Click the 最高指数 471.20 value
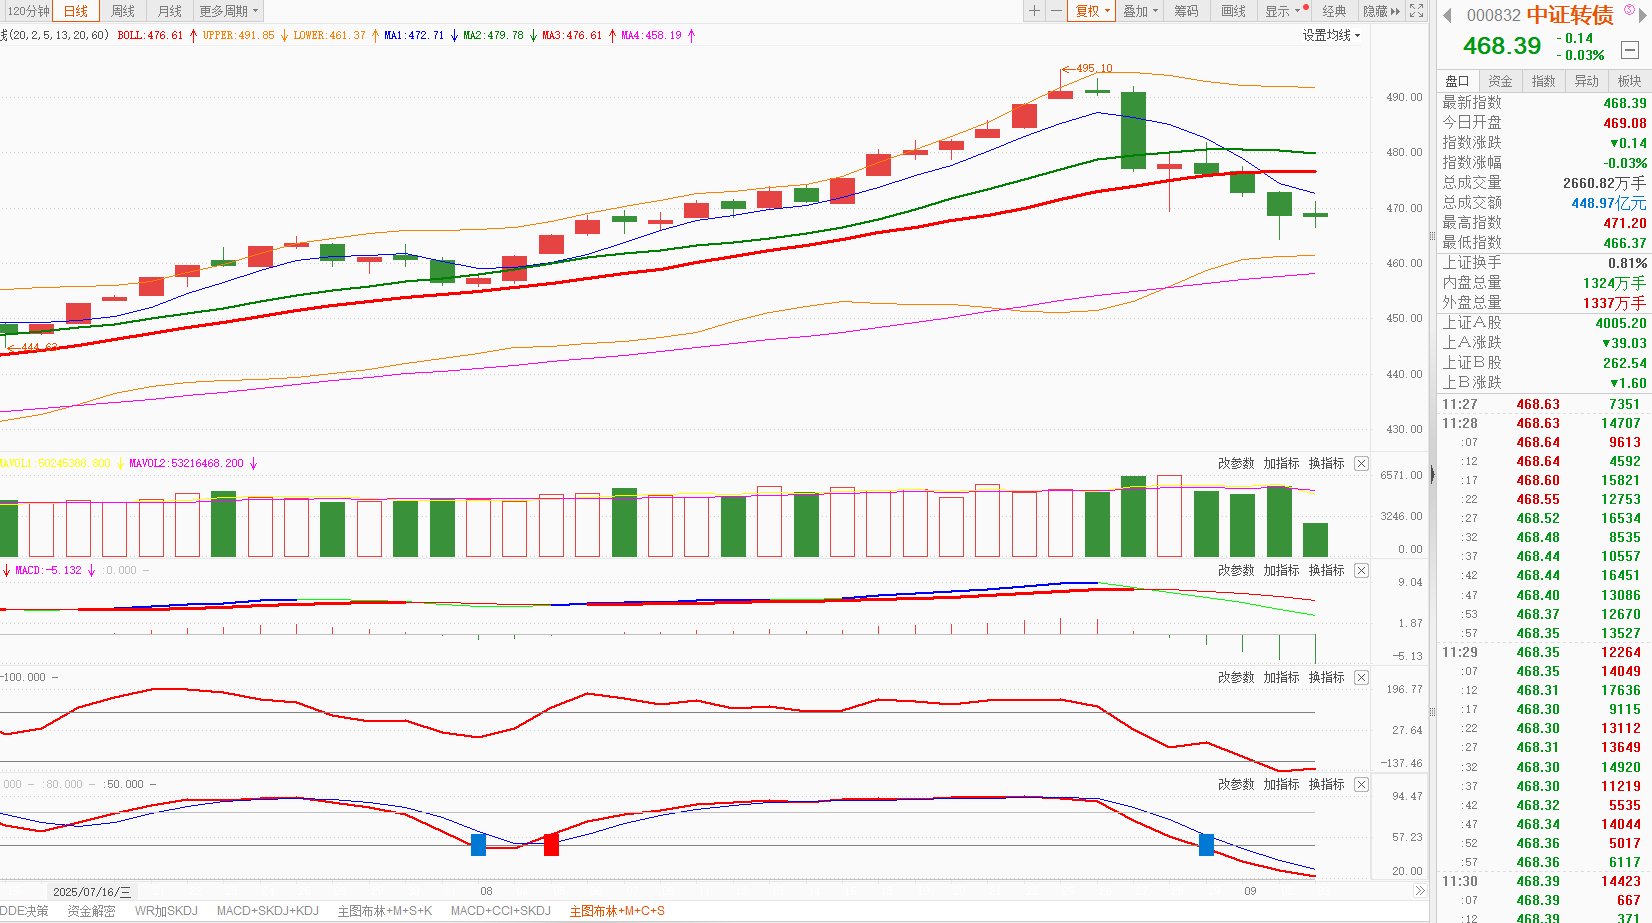This screenshot has width=1652, height=923. click(1624, 223)
